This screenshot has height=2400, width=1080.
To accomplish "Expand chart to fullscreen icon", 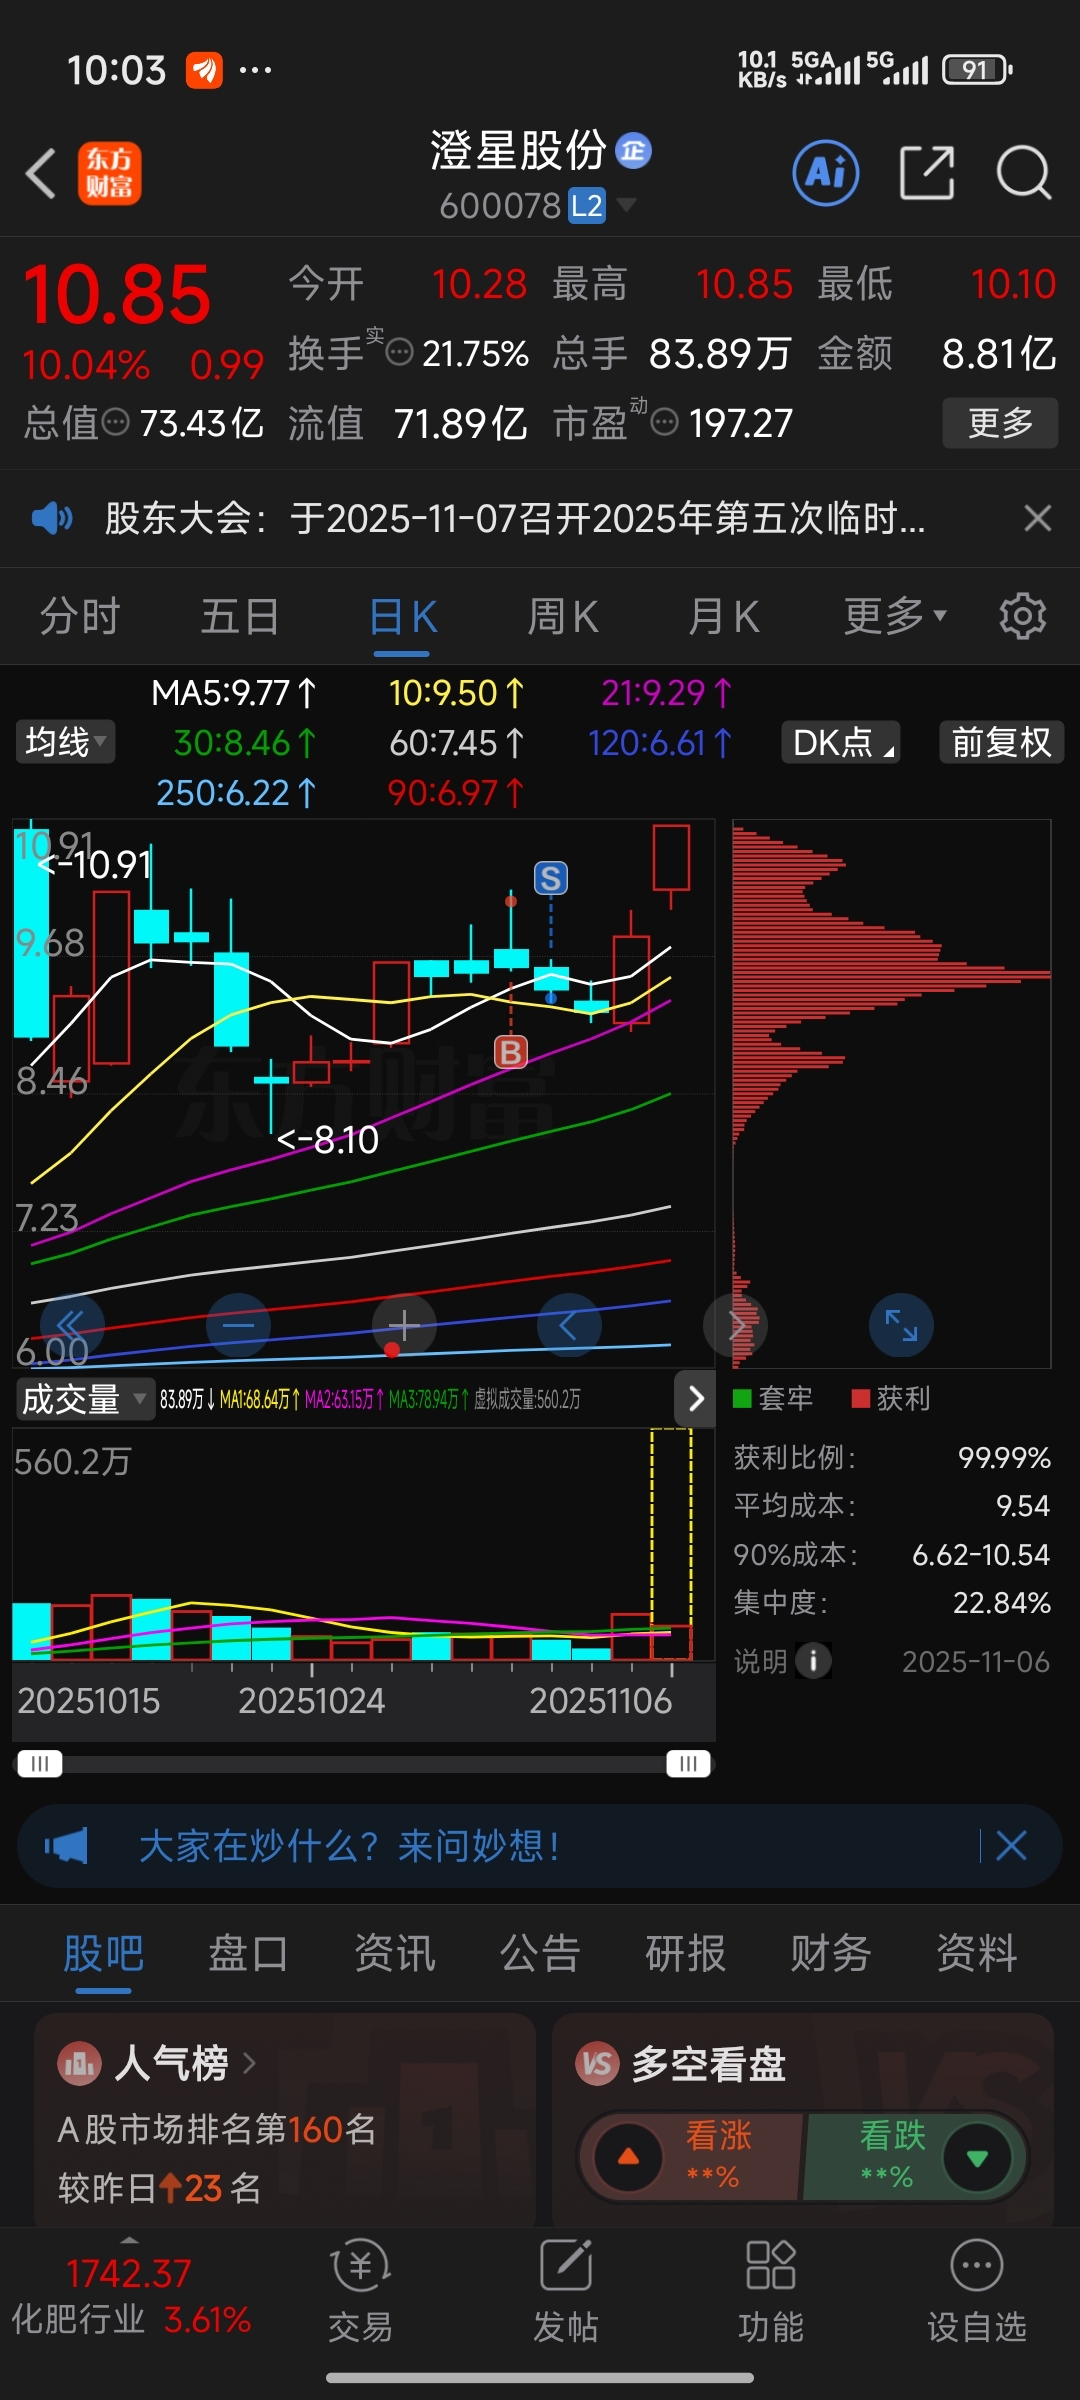I will pos(901,1325).
